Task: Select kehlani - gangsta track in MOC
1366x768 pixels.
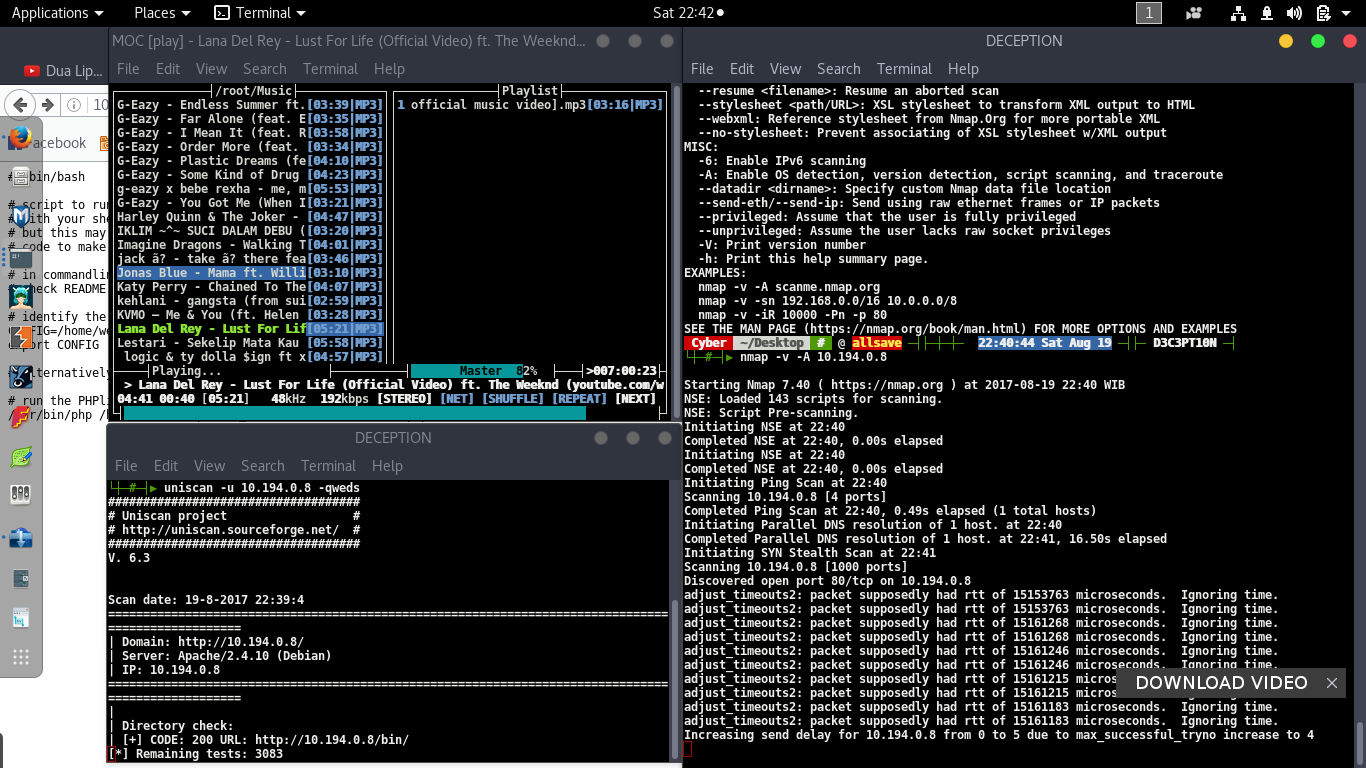Action: coord(250,301)
